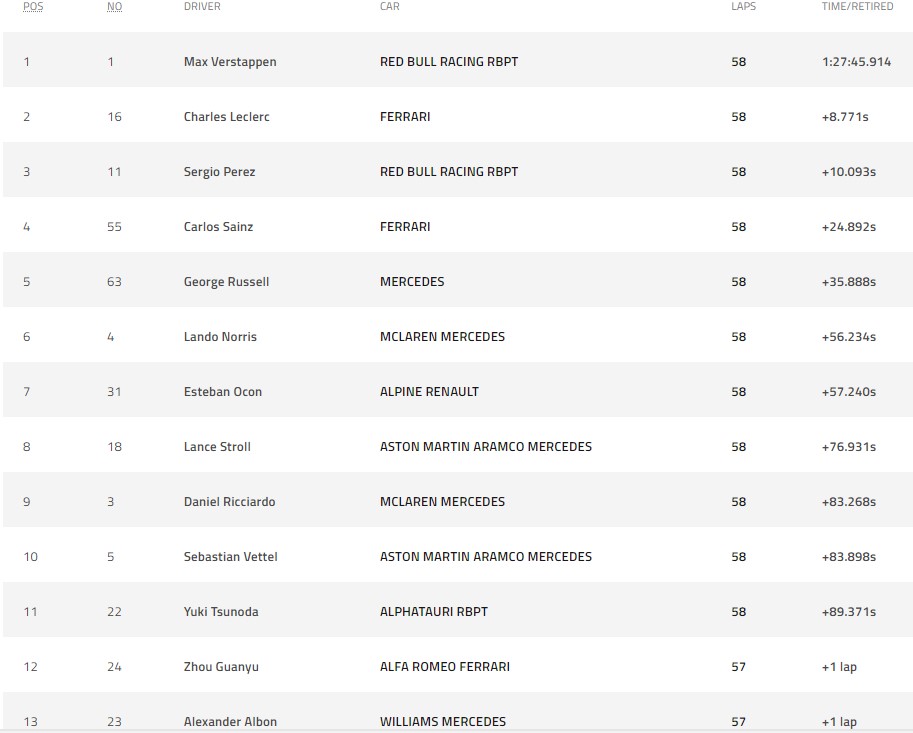The height and width of the screenshot is (733, 913).
Task: Click Carlos Sainz in results
Action: click(218, 226)
